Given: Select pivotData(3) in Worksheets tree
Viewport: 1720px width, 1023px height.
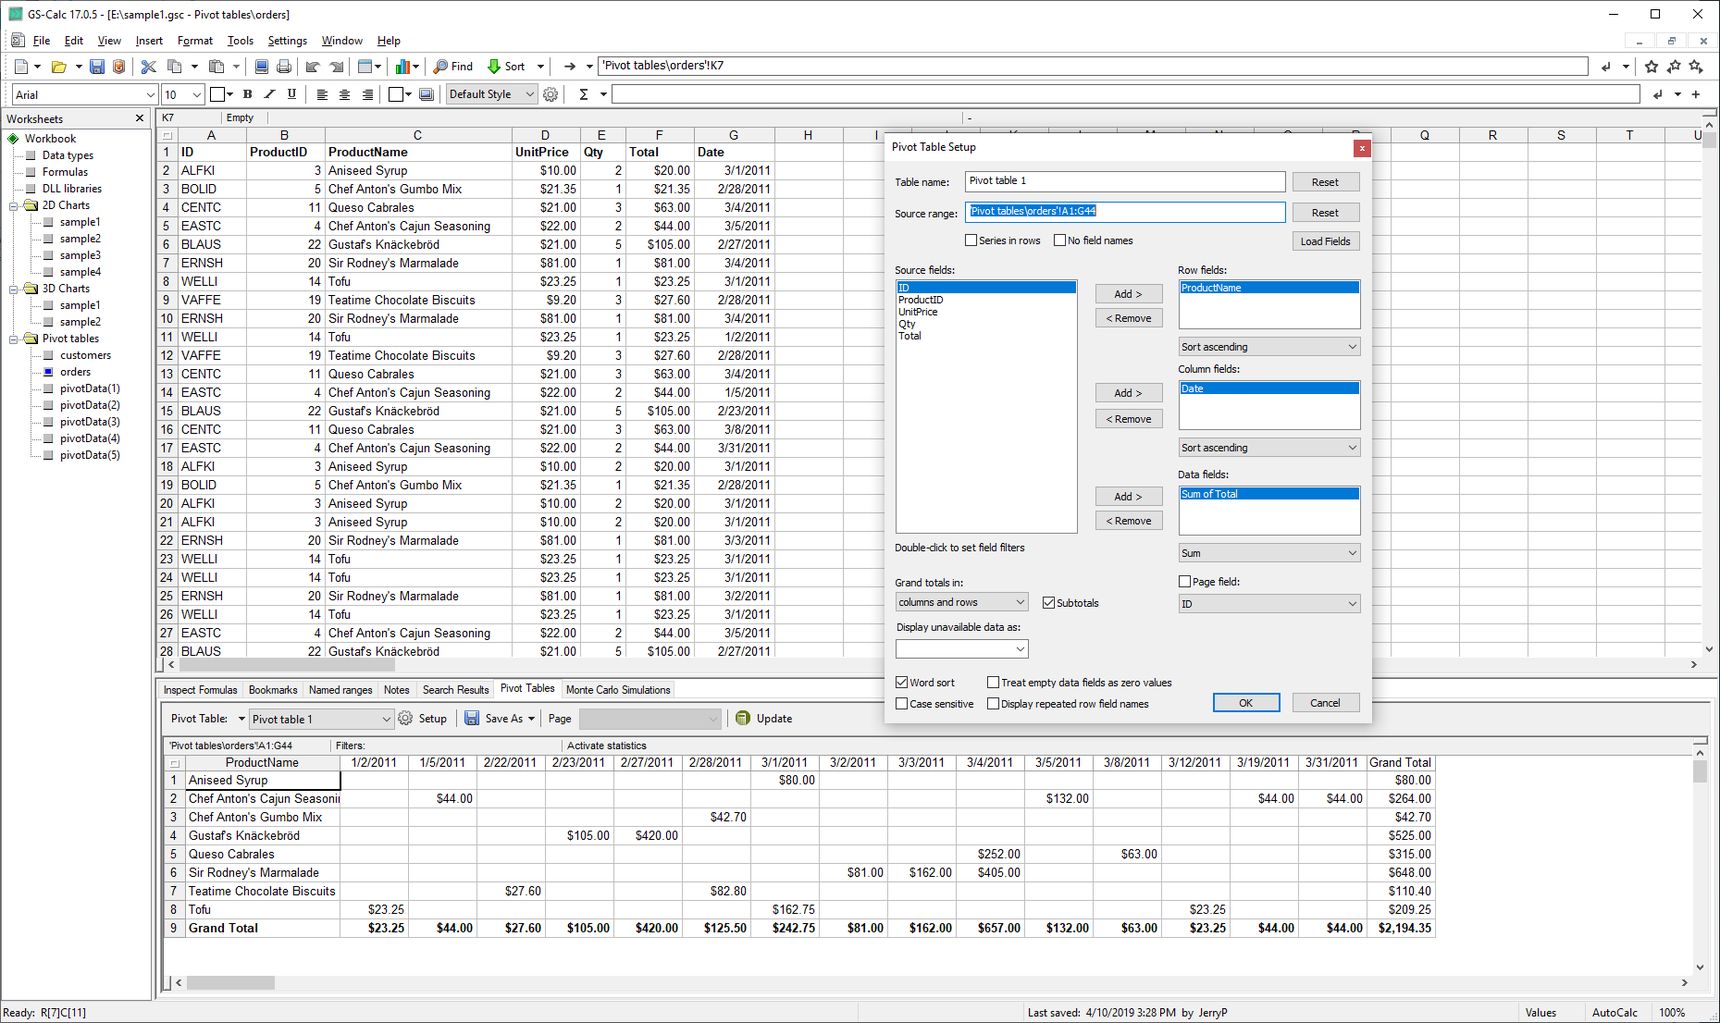Looking at the screenshot, I should tap(89, 422).
